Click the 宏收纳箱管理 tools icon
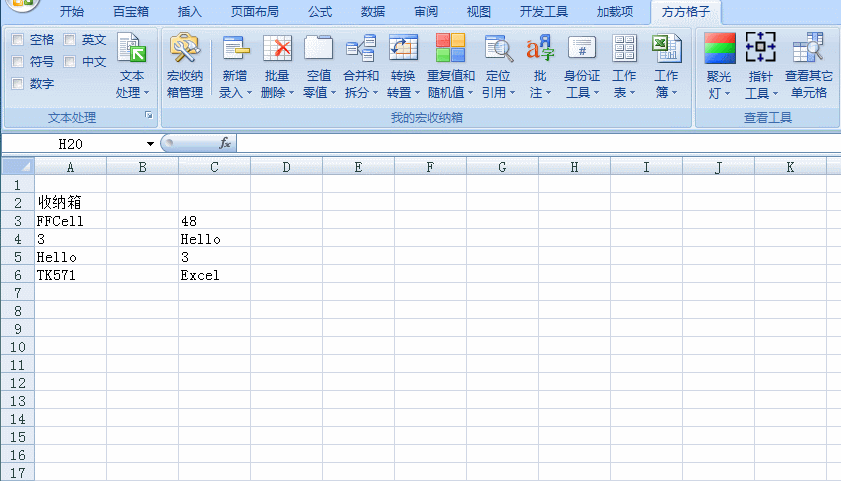 (184, 49)
